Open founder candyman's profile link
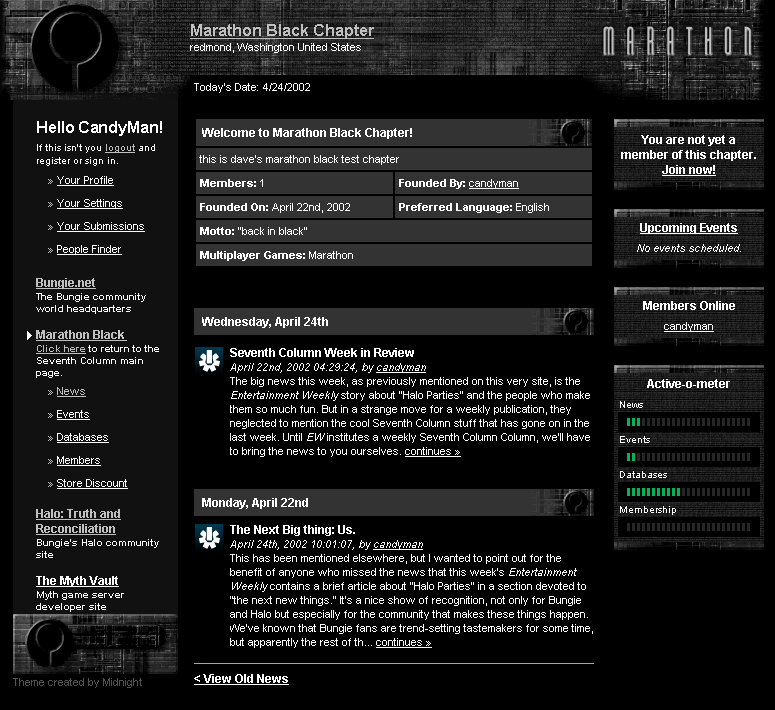The image size is (775, 710). [493, 183]
